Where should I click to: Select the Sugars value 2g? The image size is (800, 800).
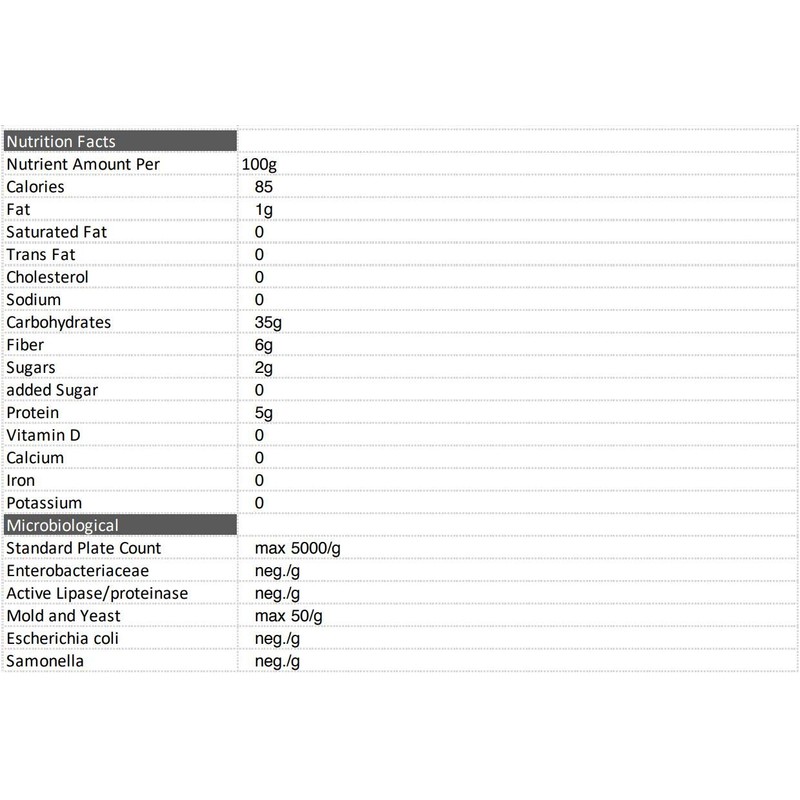264,367
